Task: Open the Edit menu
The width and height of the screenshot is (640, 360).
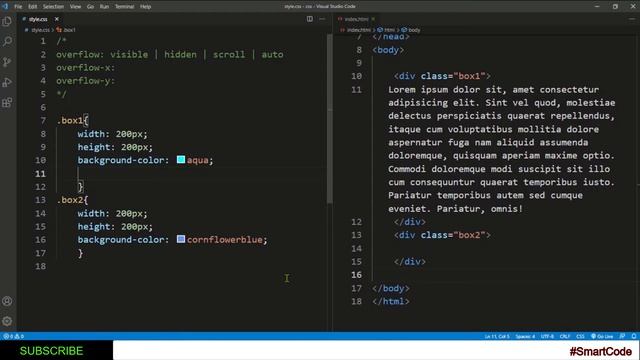Action: 33,7
